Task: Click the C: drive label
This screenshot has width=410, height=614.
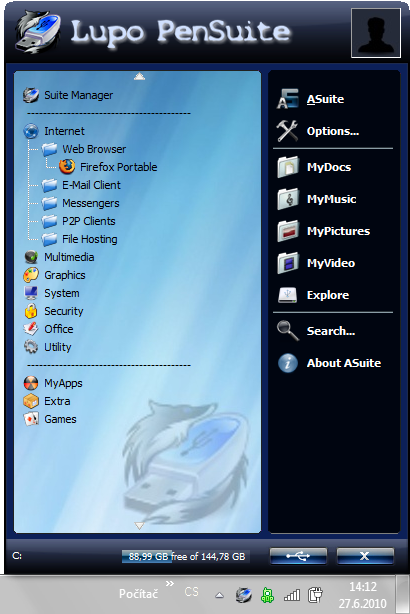Action: (x=17, y=556)
